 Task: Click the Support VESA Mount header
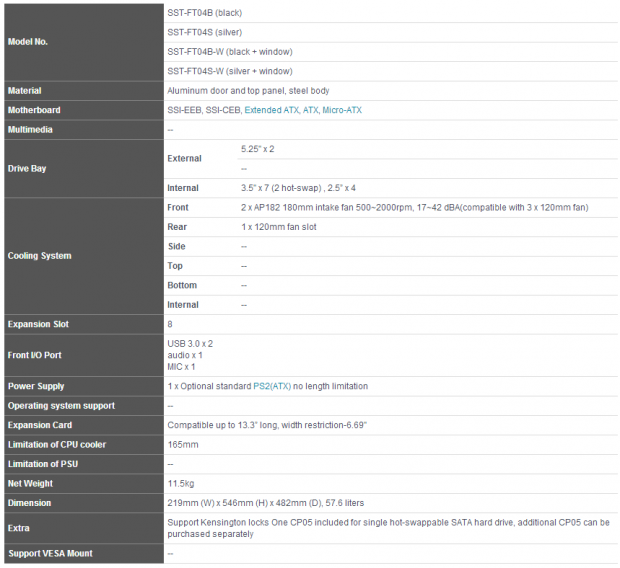84,553
